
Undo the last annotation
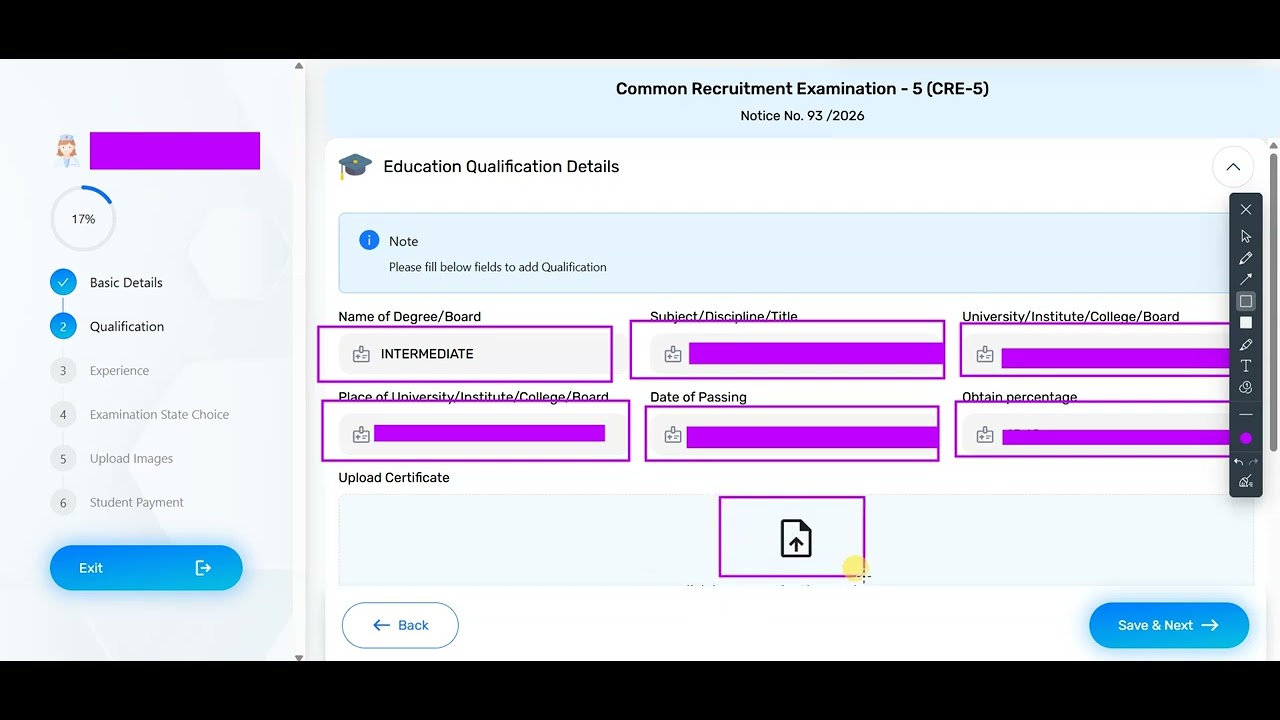click(x=1239, y=462)
